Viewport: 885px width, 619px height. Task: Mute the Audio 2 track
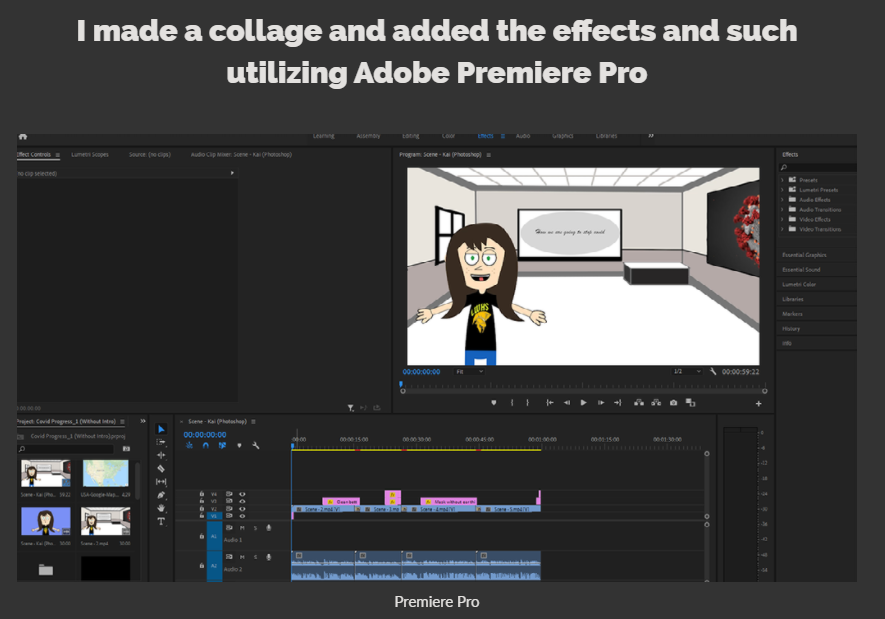pyautogui.click(x=242, y=557)
